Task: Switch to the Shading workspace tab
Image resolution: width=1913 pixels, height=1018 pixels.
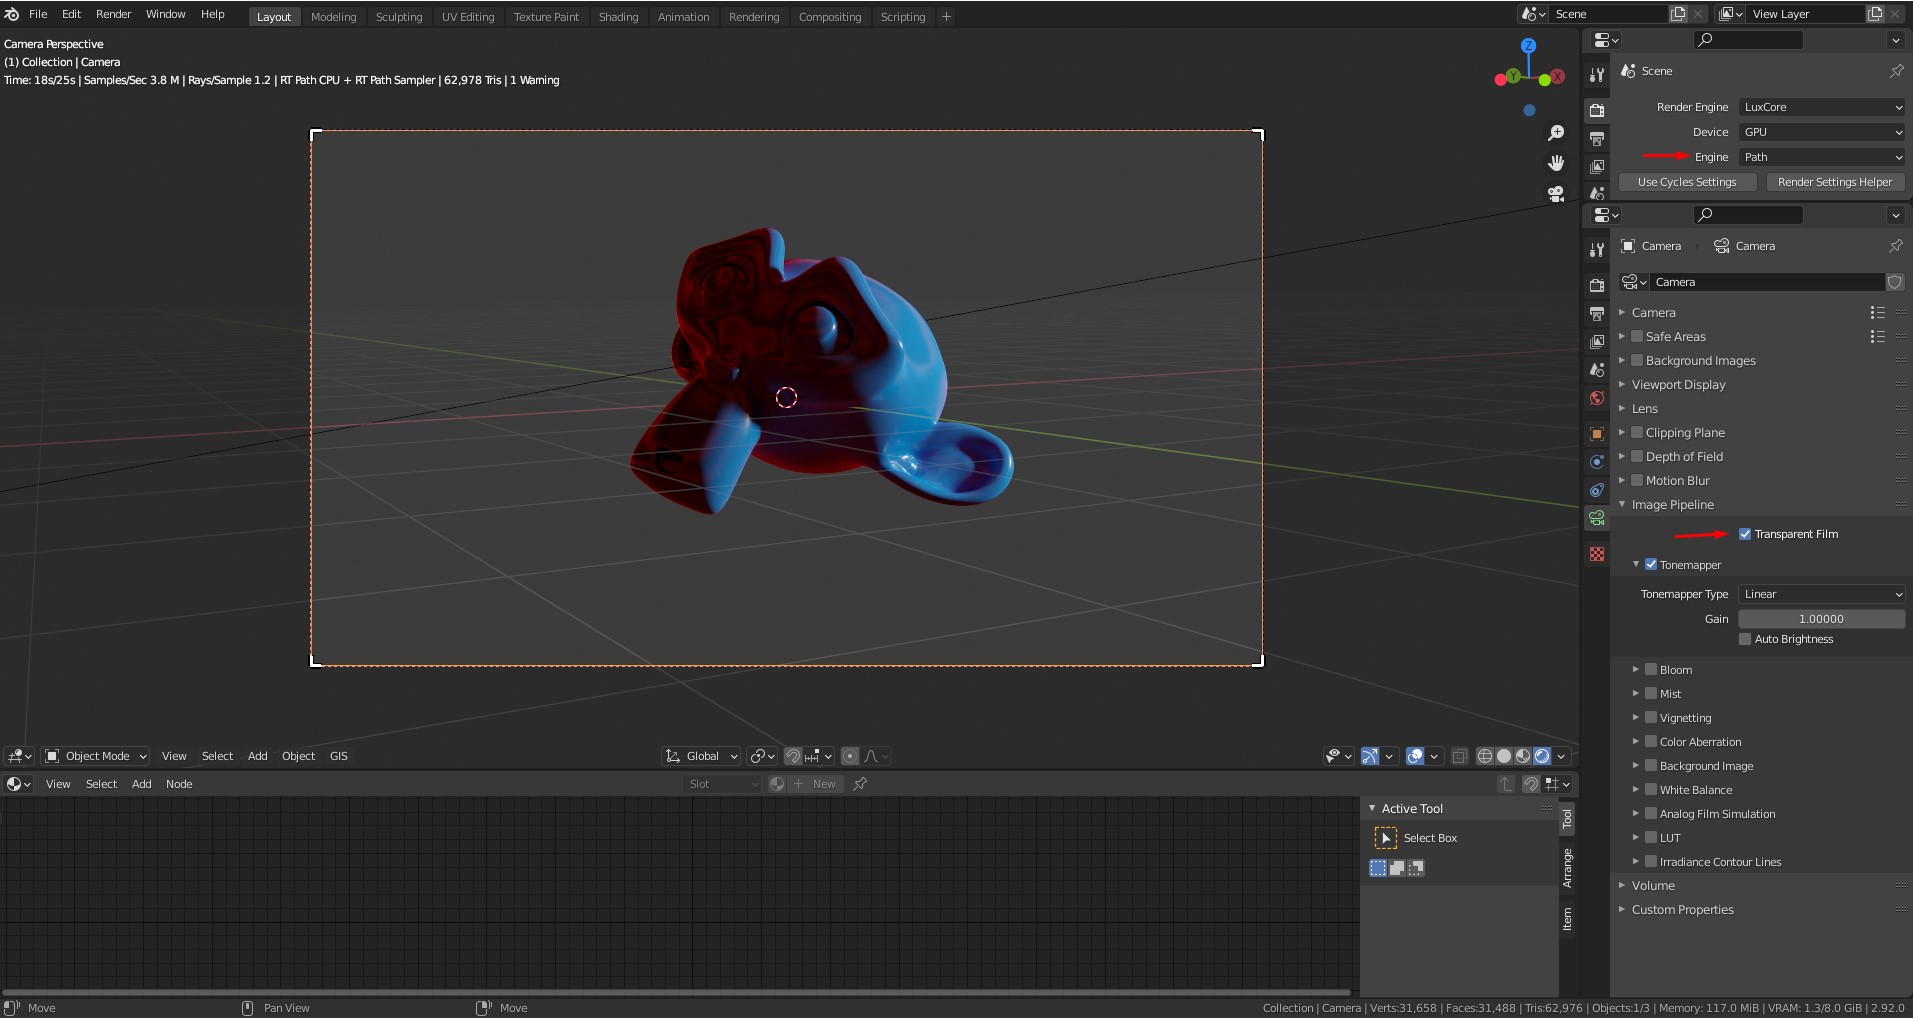Action: [x=618, y=17]
